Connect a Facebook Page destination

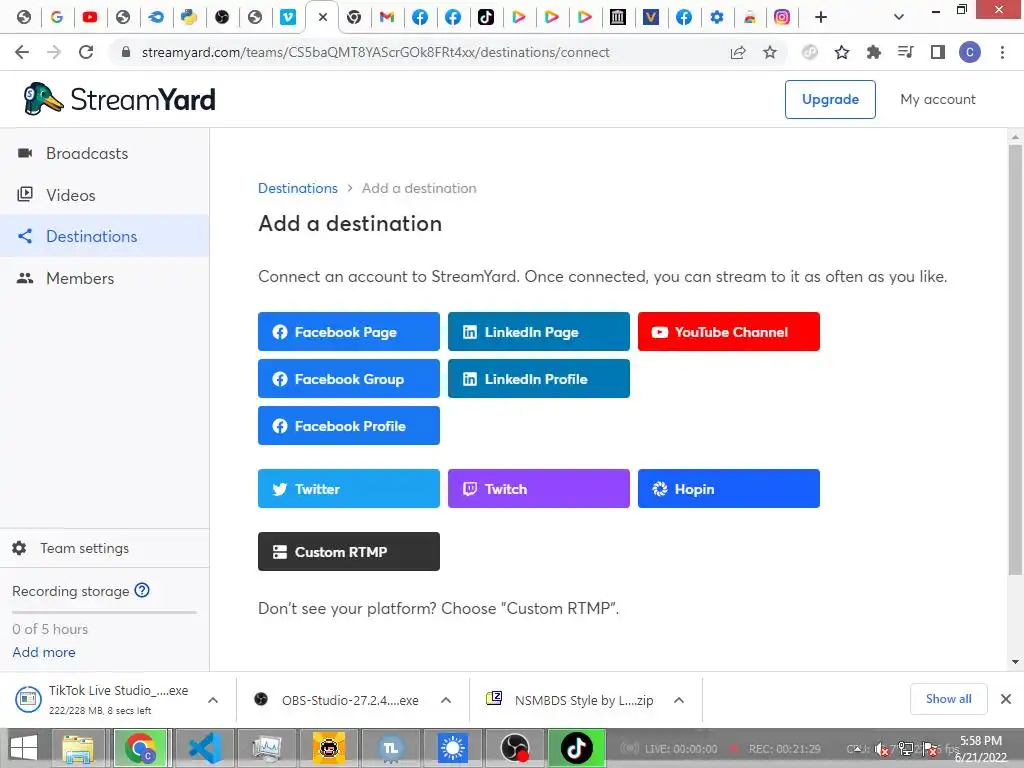pos(349,332)
